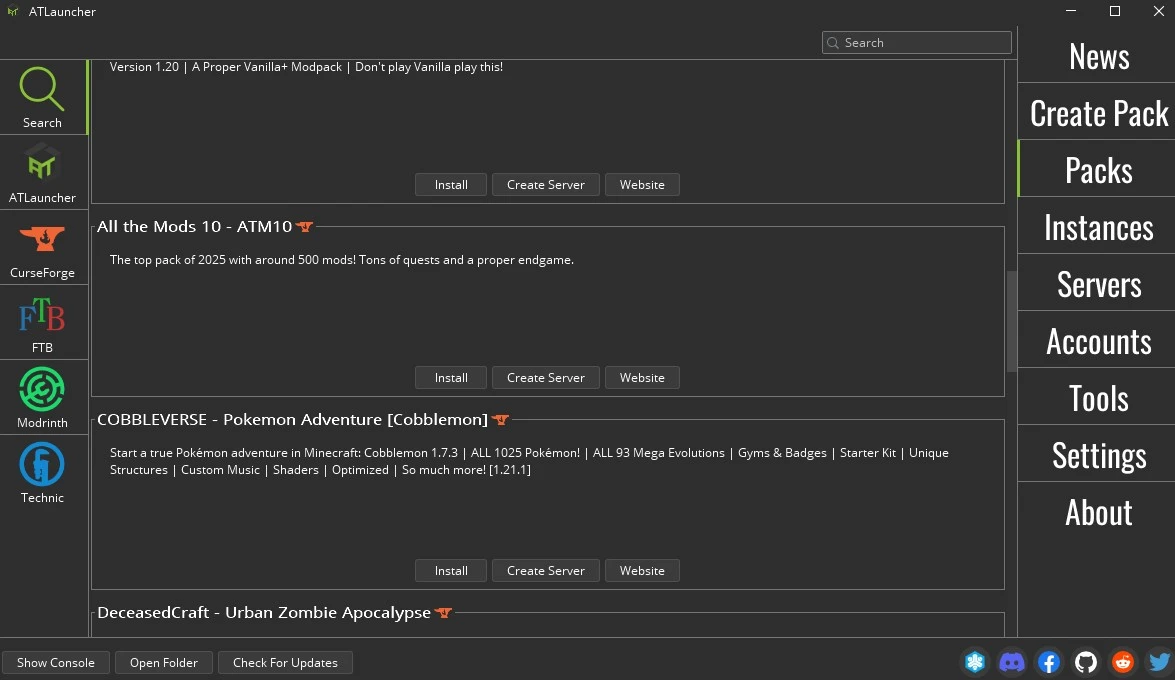Select the Modrinth platform icon

[x=42, y=389]
